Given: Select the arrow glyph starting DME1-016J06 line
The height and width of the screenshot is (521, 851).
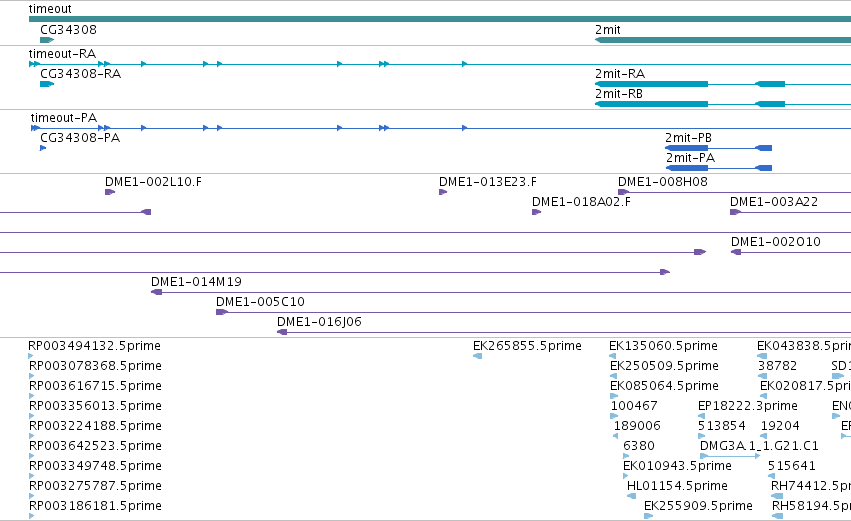Looking at the screenshot, I should 282,332.
